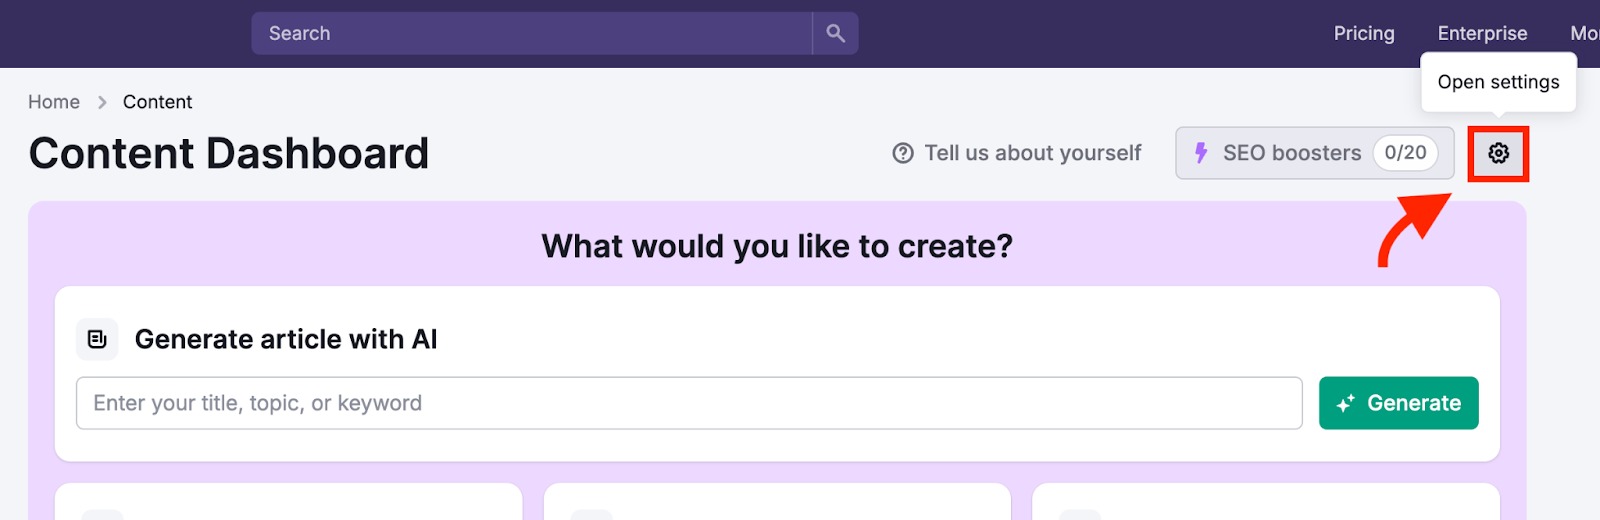Click the Open settings tooltip
This screenshot has width=1600, height=520.
(x=1498, y=82)
